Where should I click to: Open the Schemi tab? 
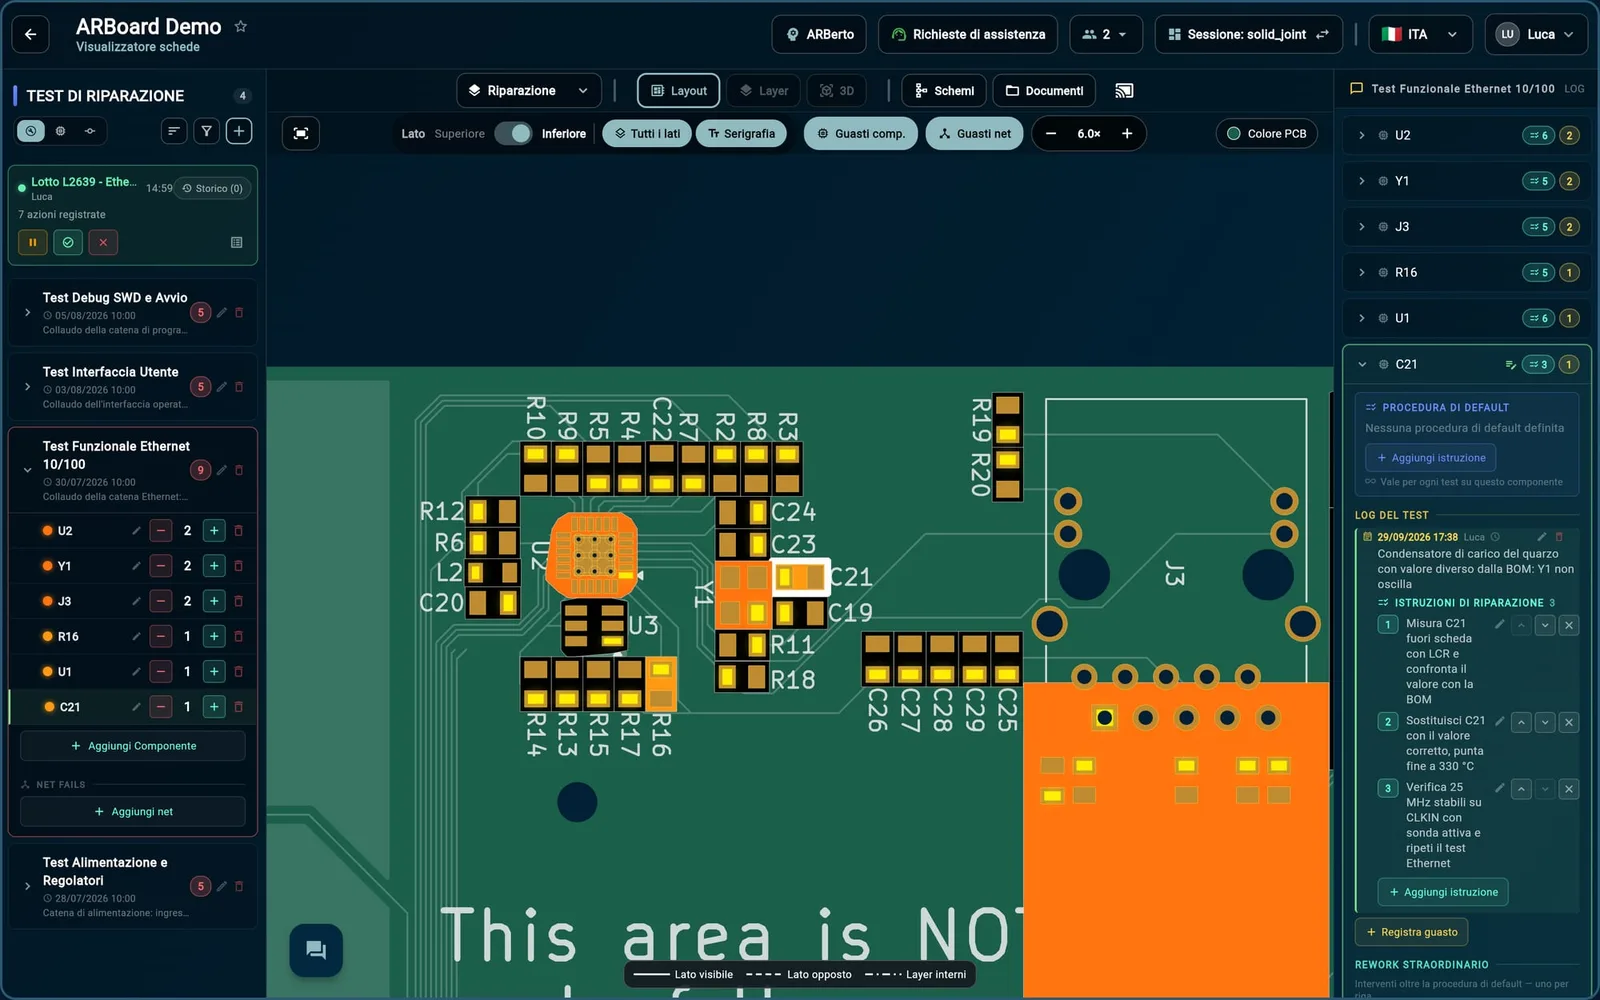(944, 91)
